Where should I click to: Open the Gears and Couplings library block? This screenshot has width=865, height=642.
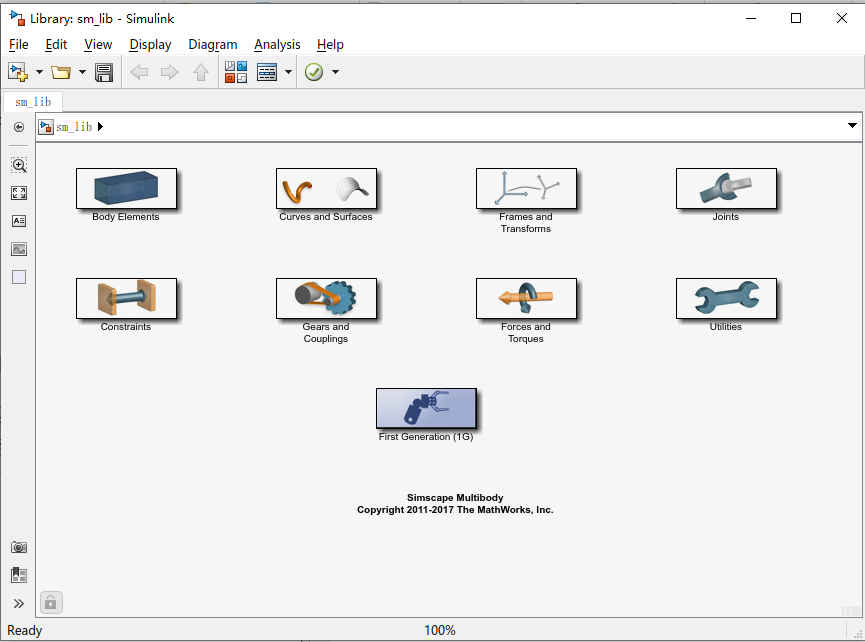326,298
